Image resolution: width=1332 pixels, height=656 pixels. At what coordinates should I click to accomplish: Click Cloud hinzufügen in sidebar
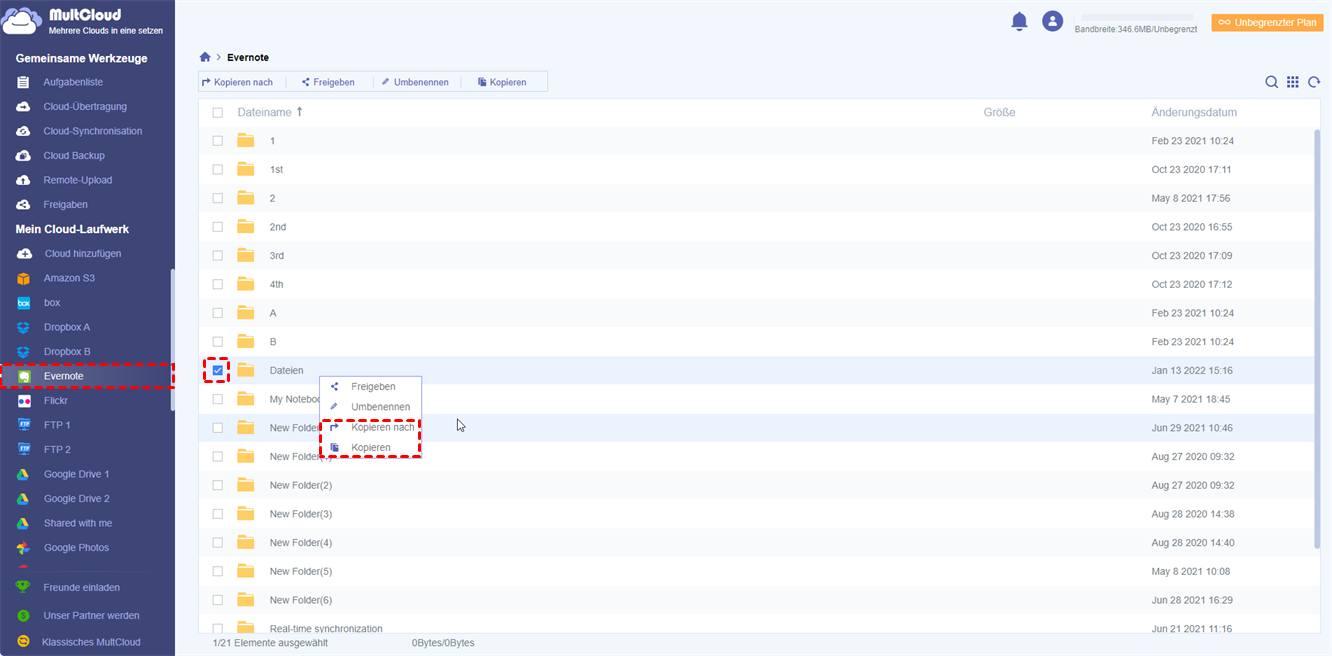83,253
